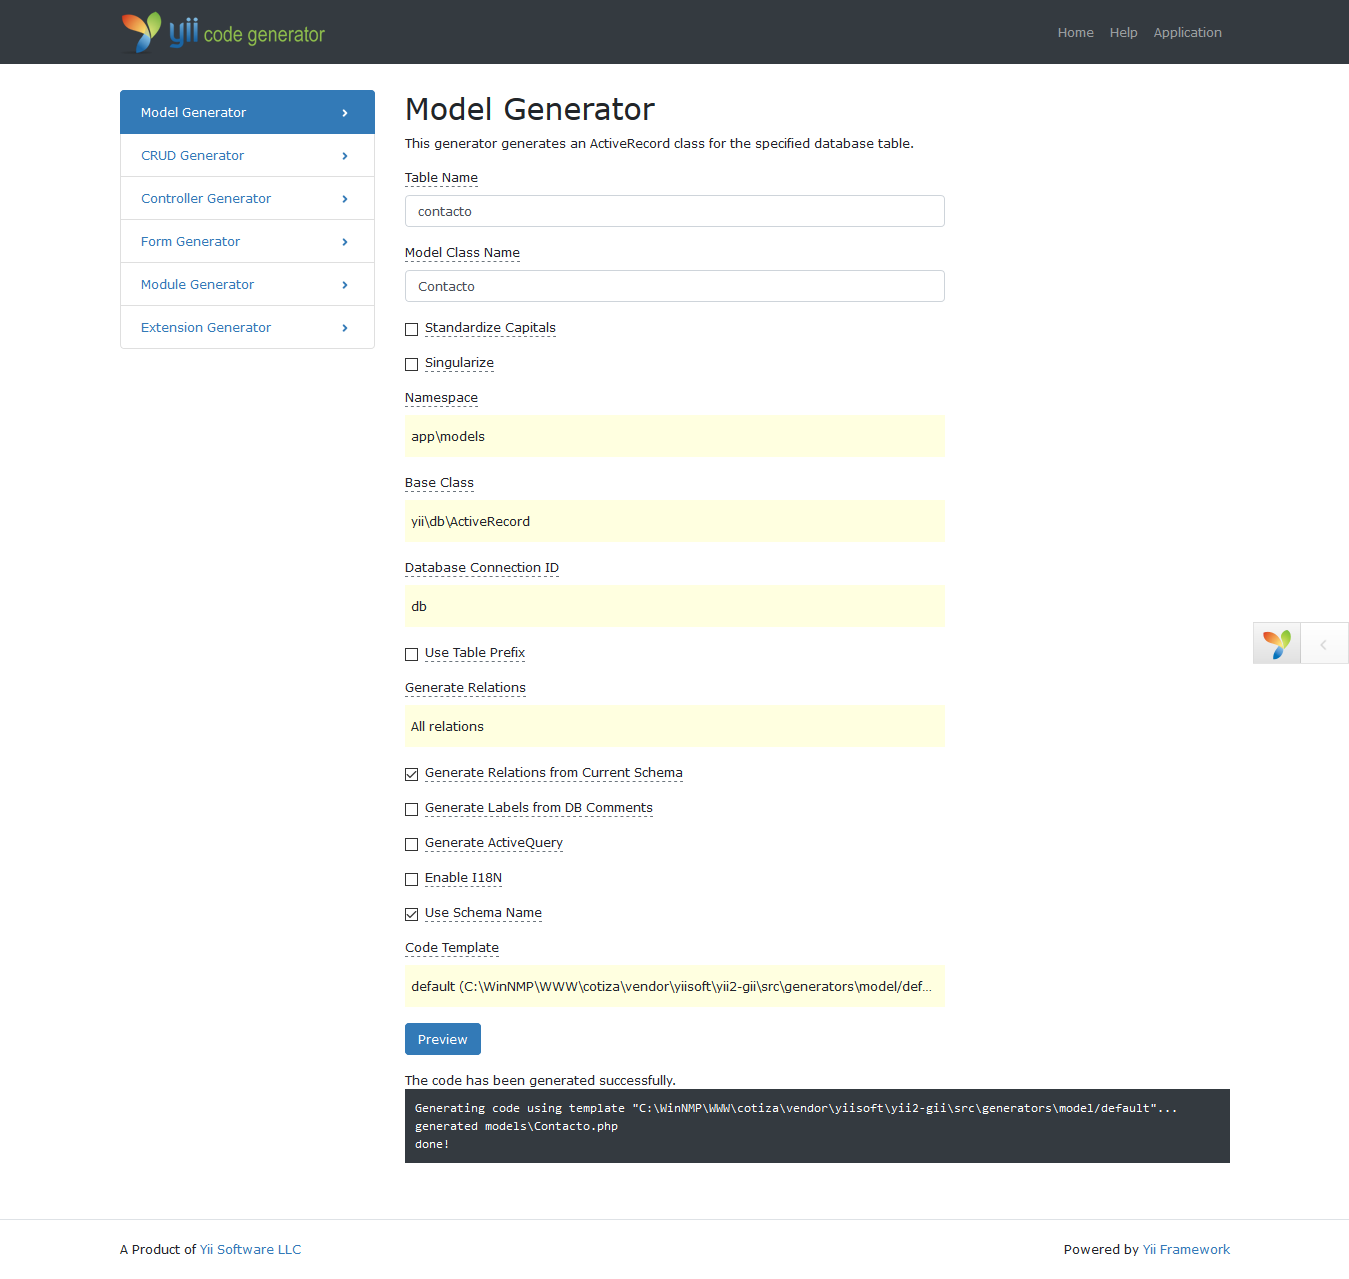The width and height of the screenshot is (1349, 1279).
Task: Disable the Use Schema Name checkbox
Action: coord(411,914)
